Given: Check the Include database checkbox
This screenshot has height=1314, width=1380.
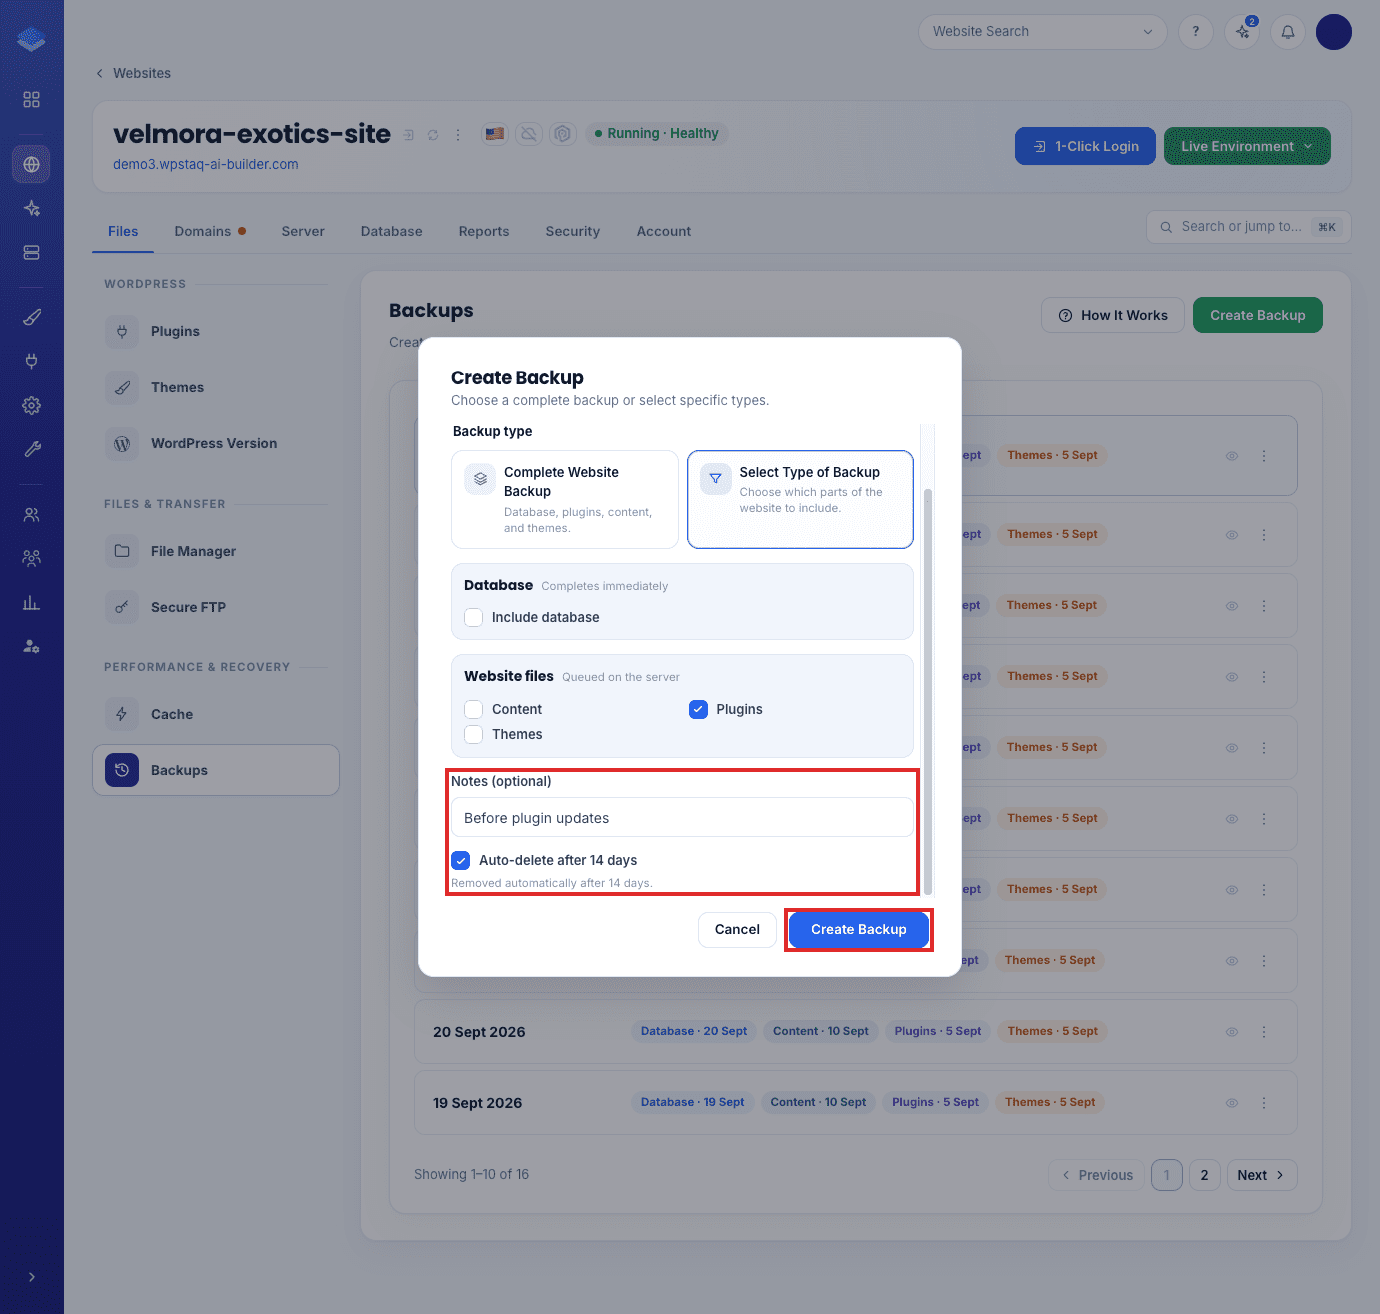Looking at the screenshot, I should coord(474,618).
